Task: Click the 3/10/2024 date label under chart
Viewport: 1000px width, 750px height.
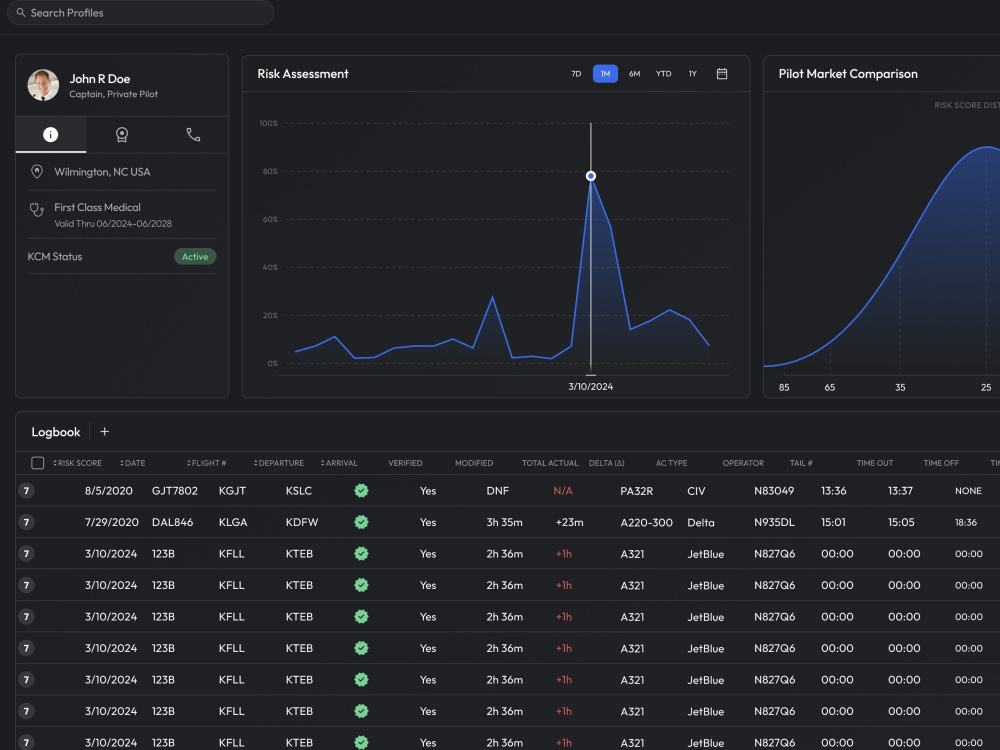Action: [x=591, y=386]
